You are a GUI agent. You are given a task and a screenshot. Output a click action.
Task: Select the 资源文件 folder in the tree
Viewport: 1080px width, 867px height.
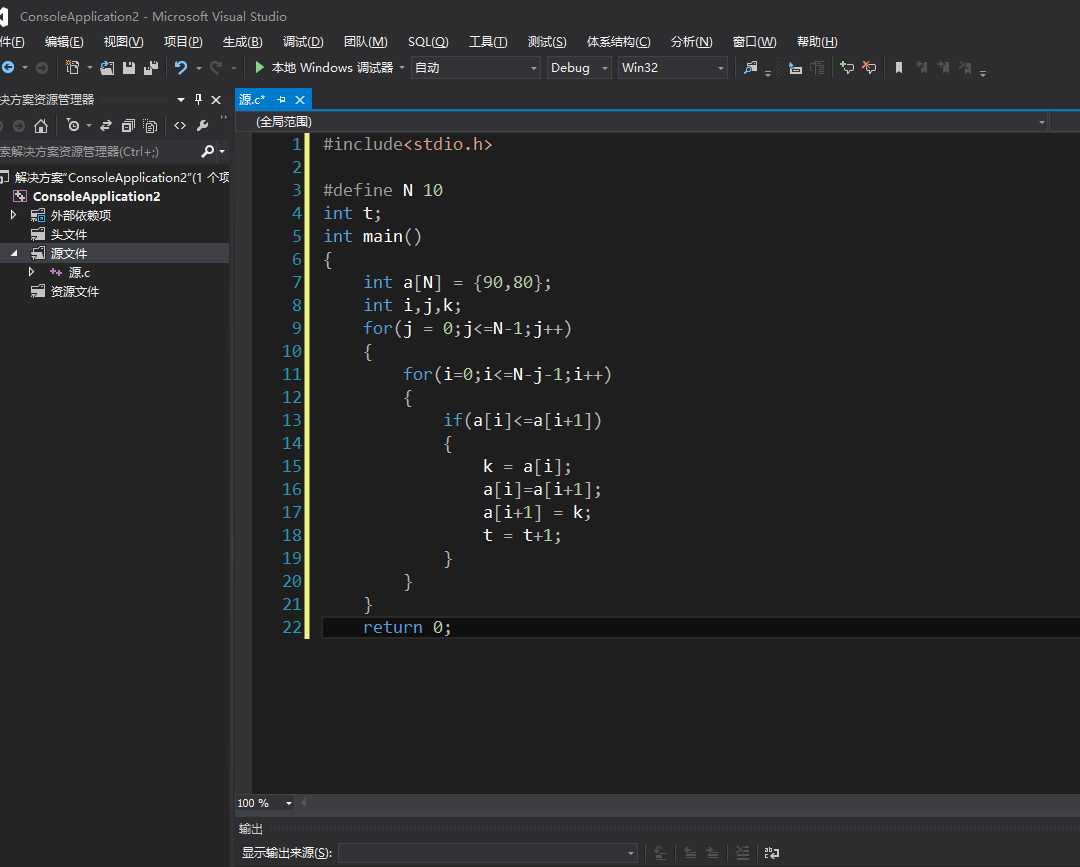pyautogui.click(x=74, y=292)
